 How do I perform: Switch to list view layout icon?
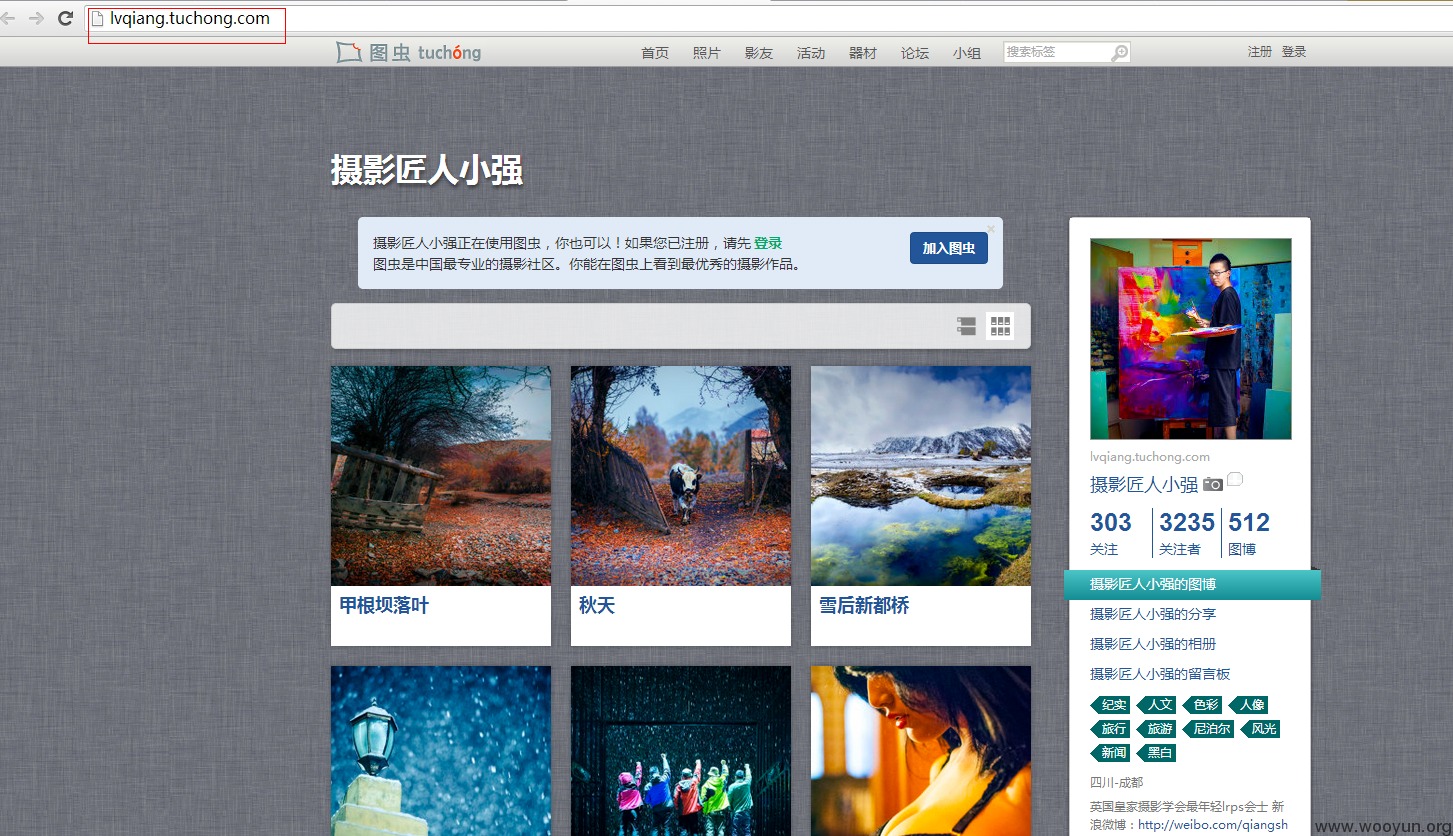pyautogui.click(x=966, y=326)
